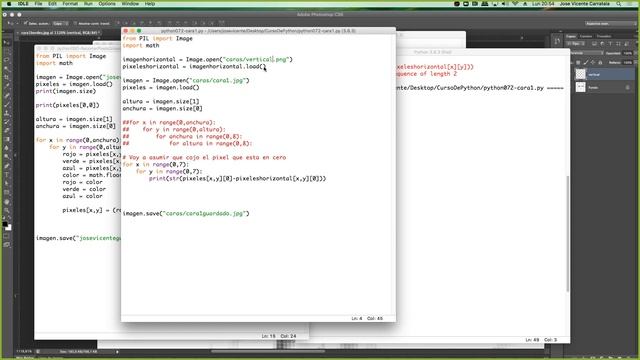Toggle 'Selec. autom.' checkbox
This screenshot has height=360, width=640.
[25, 23]
